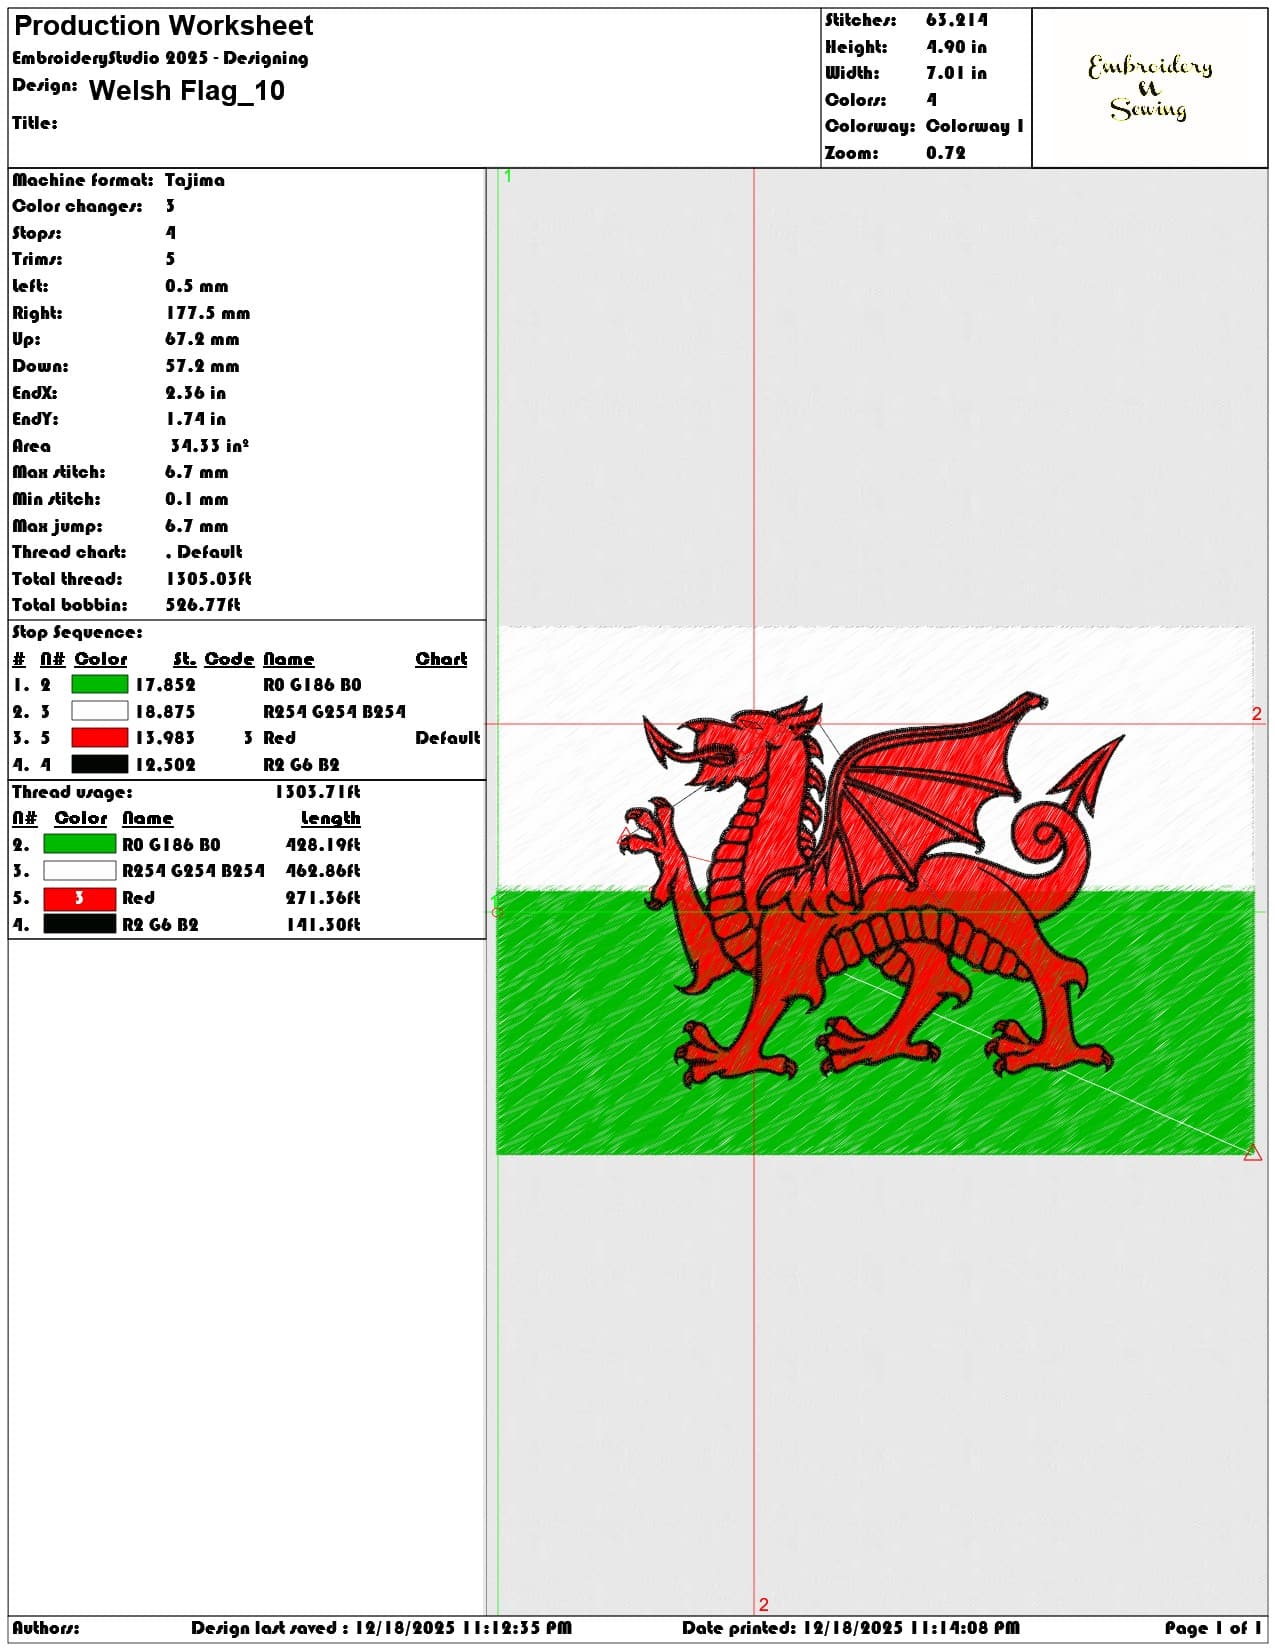Viewport: 1275px width, 1650px height.
Task: Click the Embroidery & Sewing logo
Action: pos(1150,88)
